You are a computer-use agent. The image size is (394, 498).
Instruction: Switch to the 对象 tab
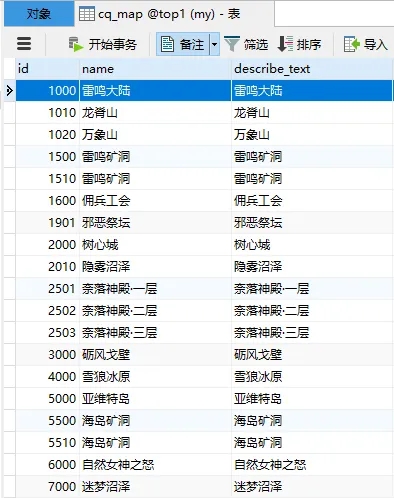[39, 14]
